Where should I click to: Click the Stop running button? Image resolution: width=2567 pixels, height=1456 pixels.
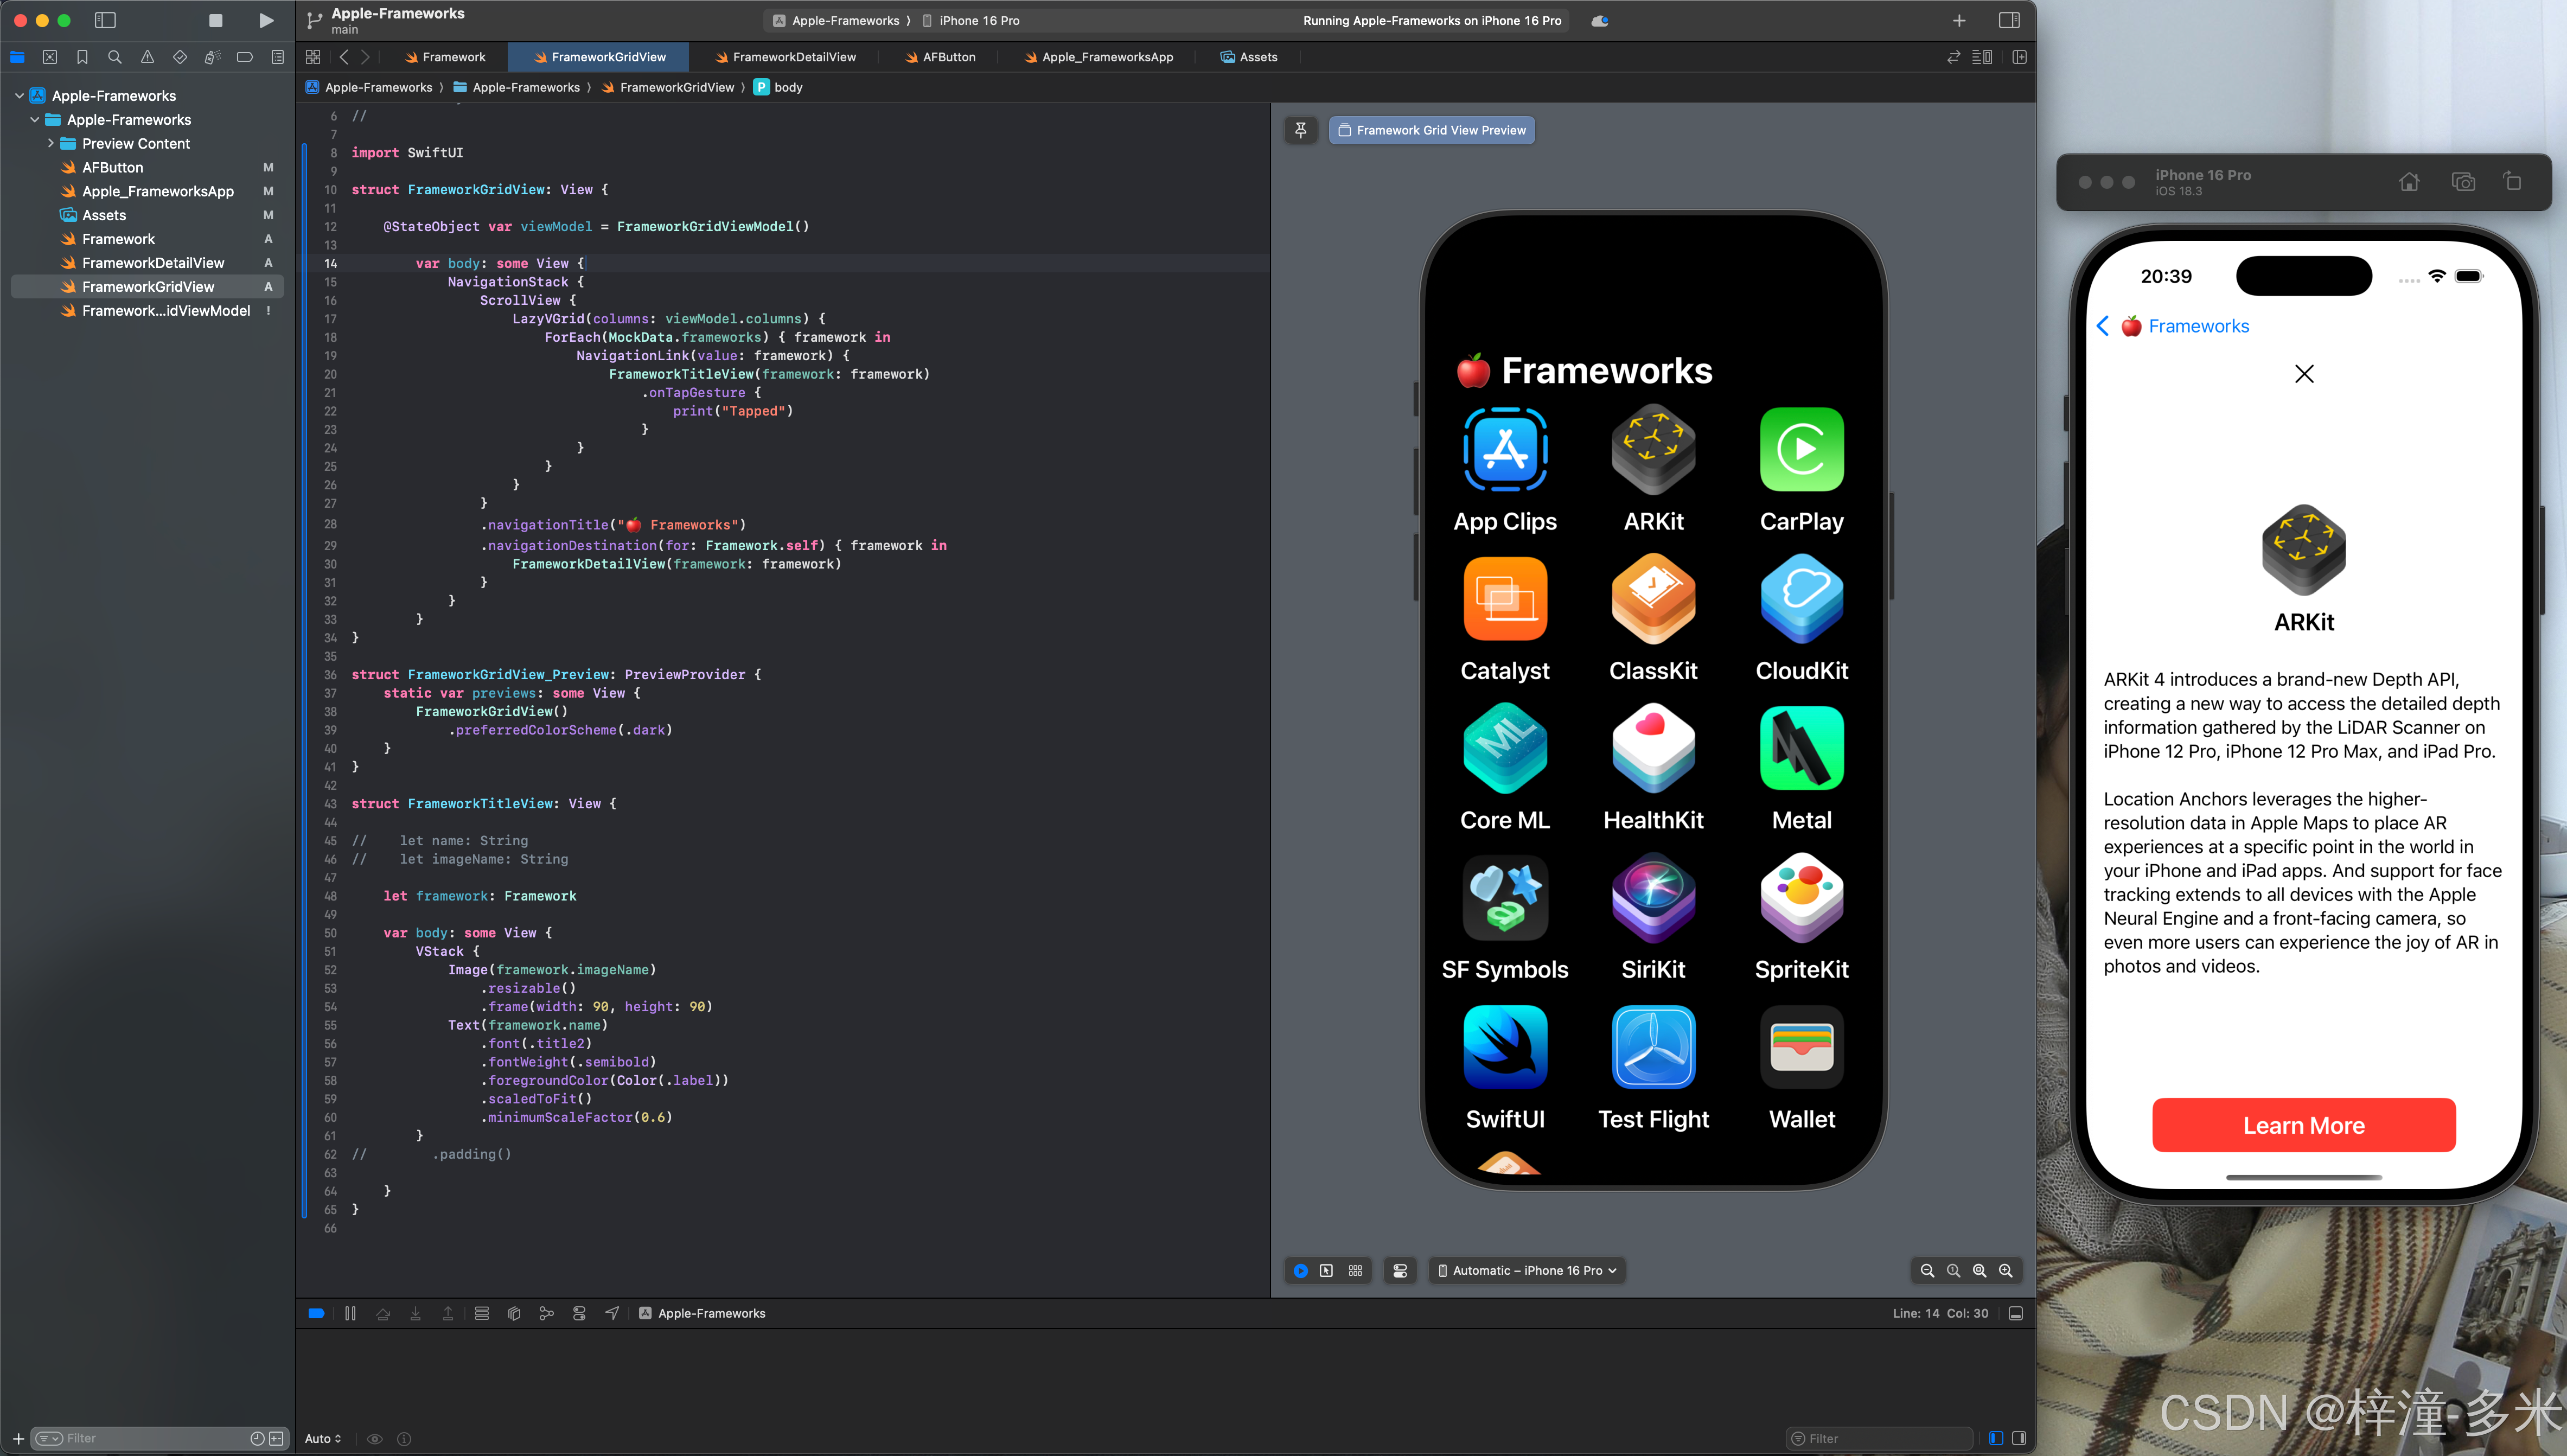click(215, 20)
